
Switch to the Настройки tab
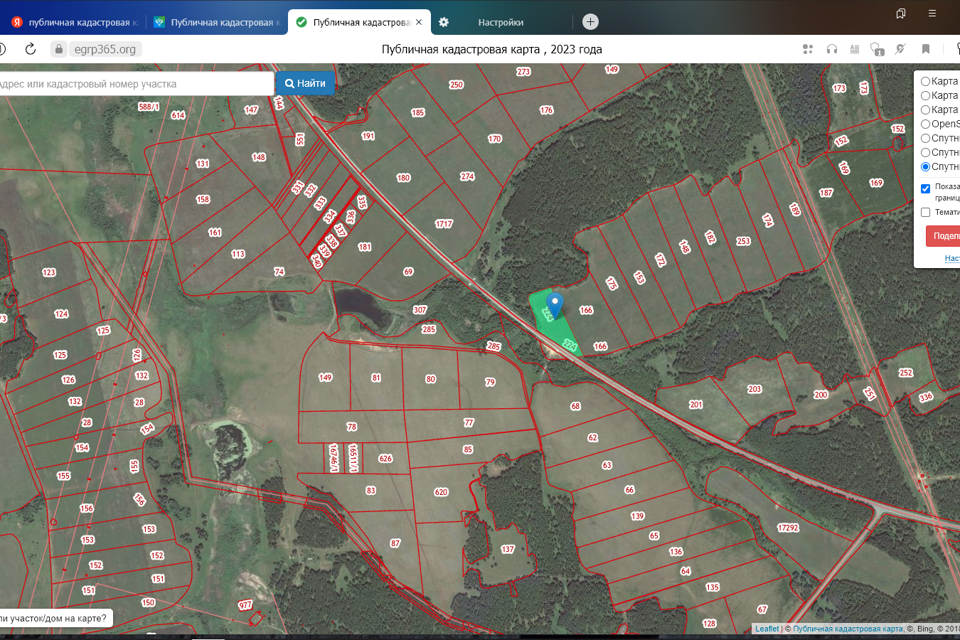[499, 22]
